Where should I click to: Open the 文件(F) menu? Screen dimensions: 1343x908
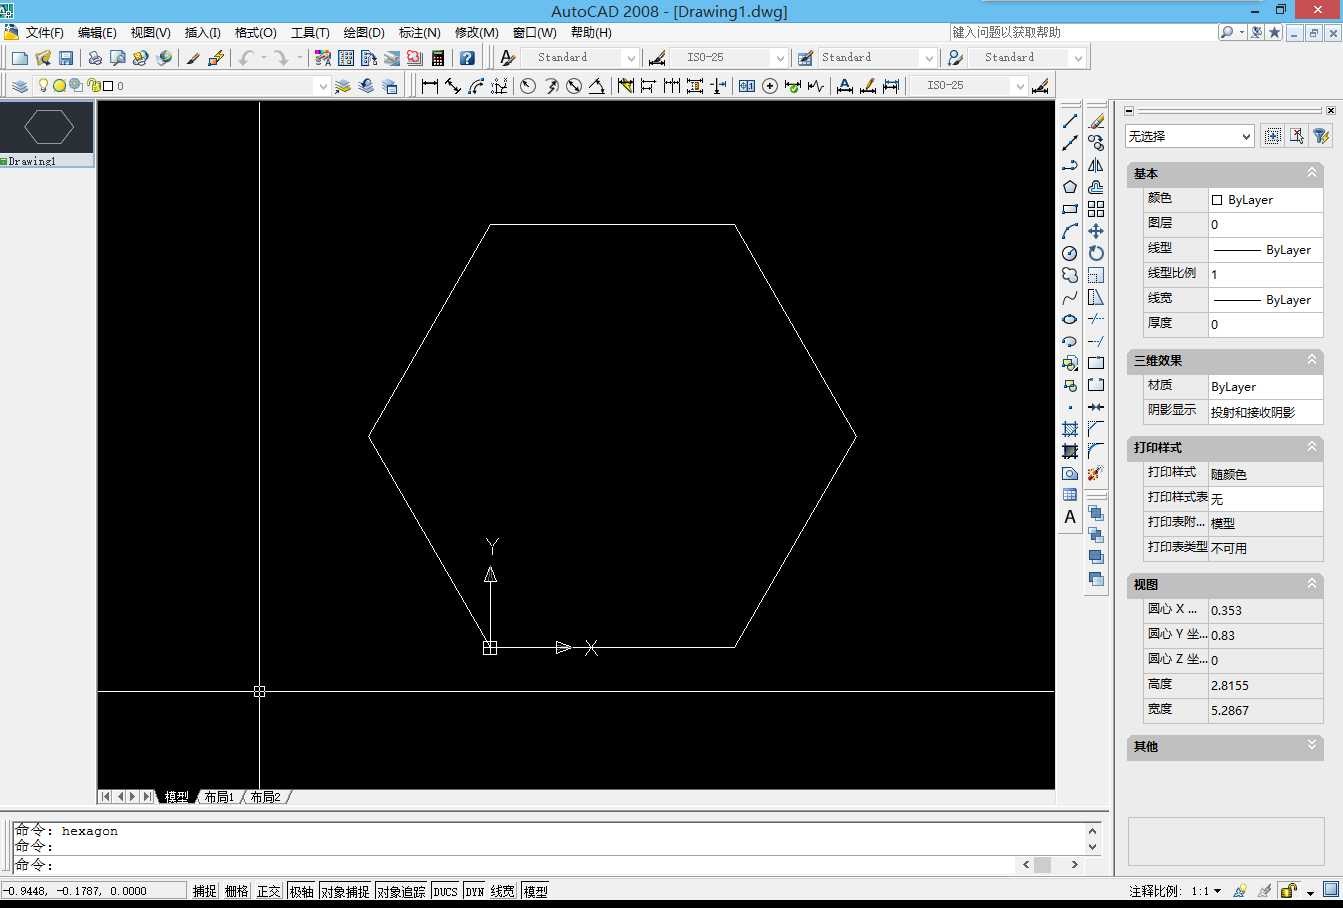pyautogui.click(x=45, y=33)
